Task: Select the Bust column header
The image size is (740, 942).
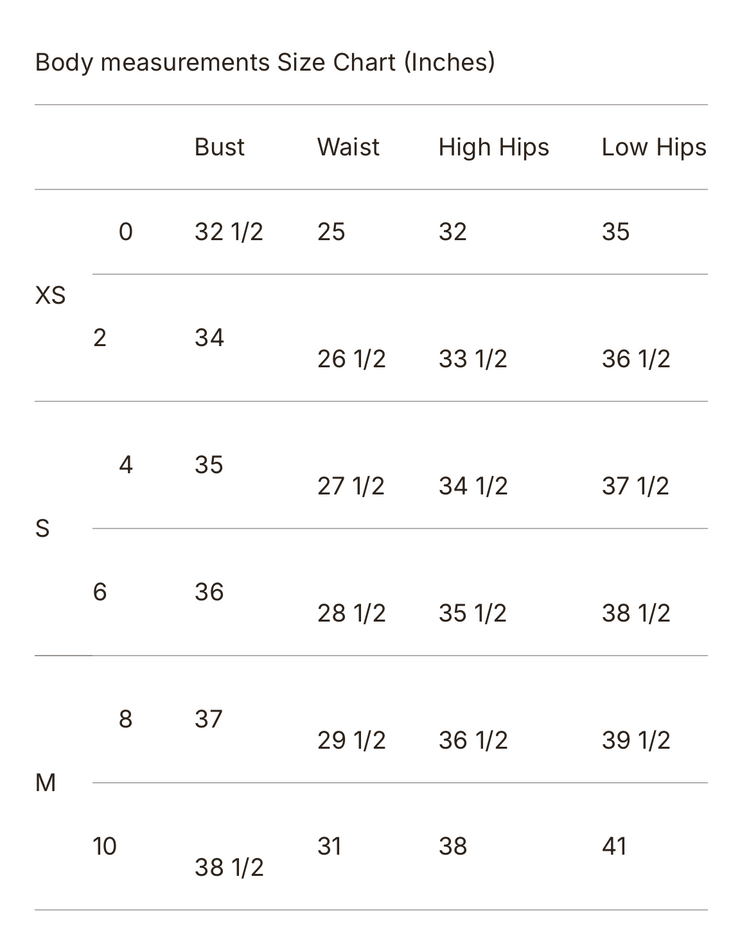Action: pyautogui.click(x=219, y=147)
